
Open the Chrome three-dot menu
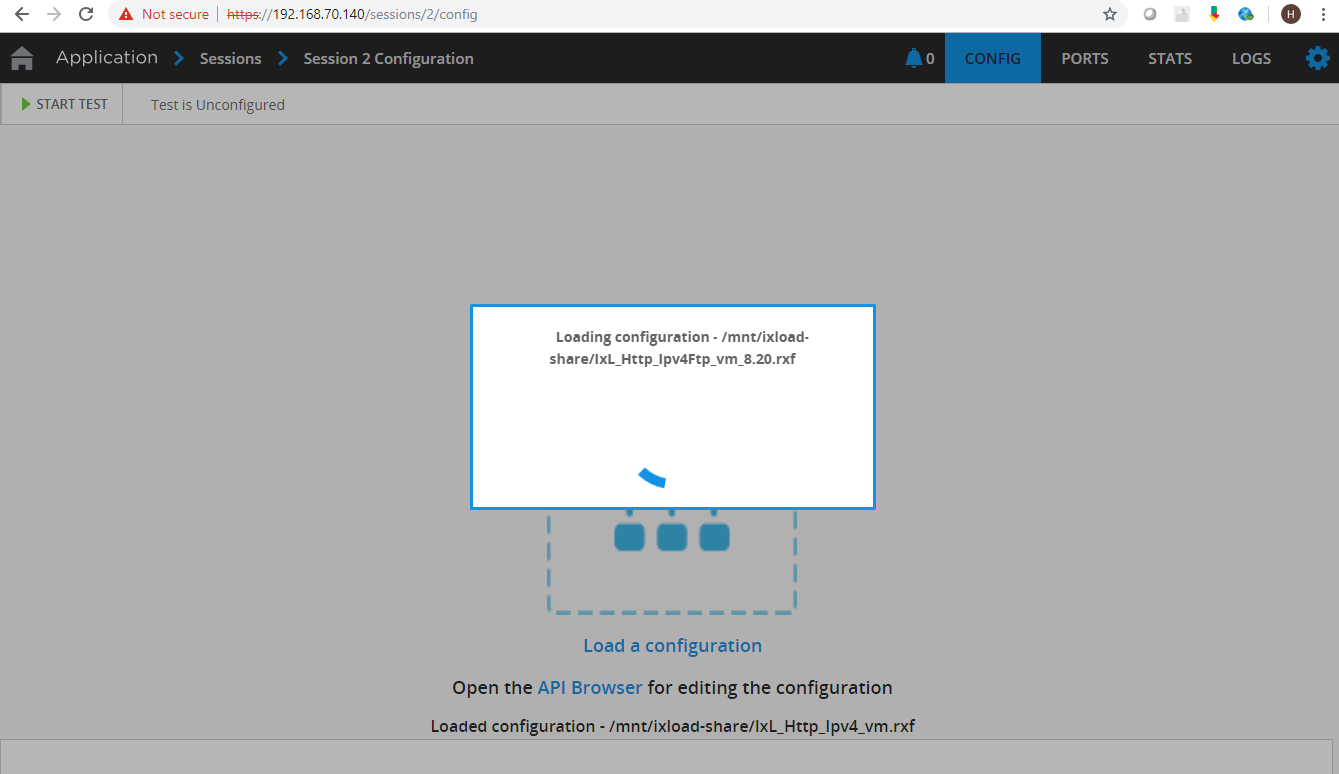pyautogui.click(x=1323, y=14)
